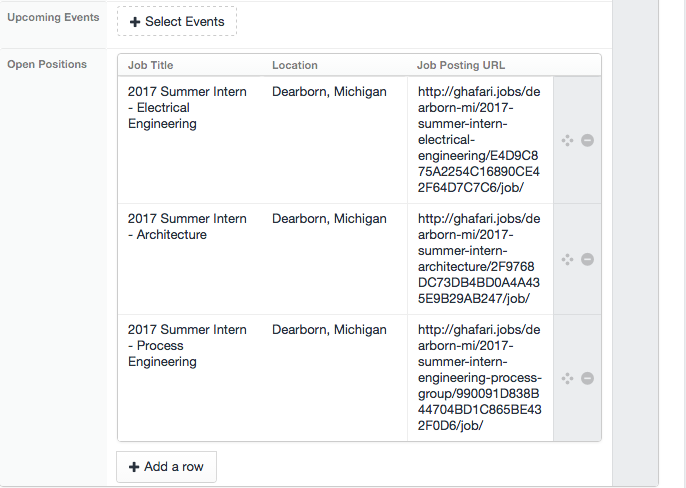Click the Select Events button
Screen dimensions: 686x488
(177, 21)
